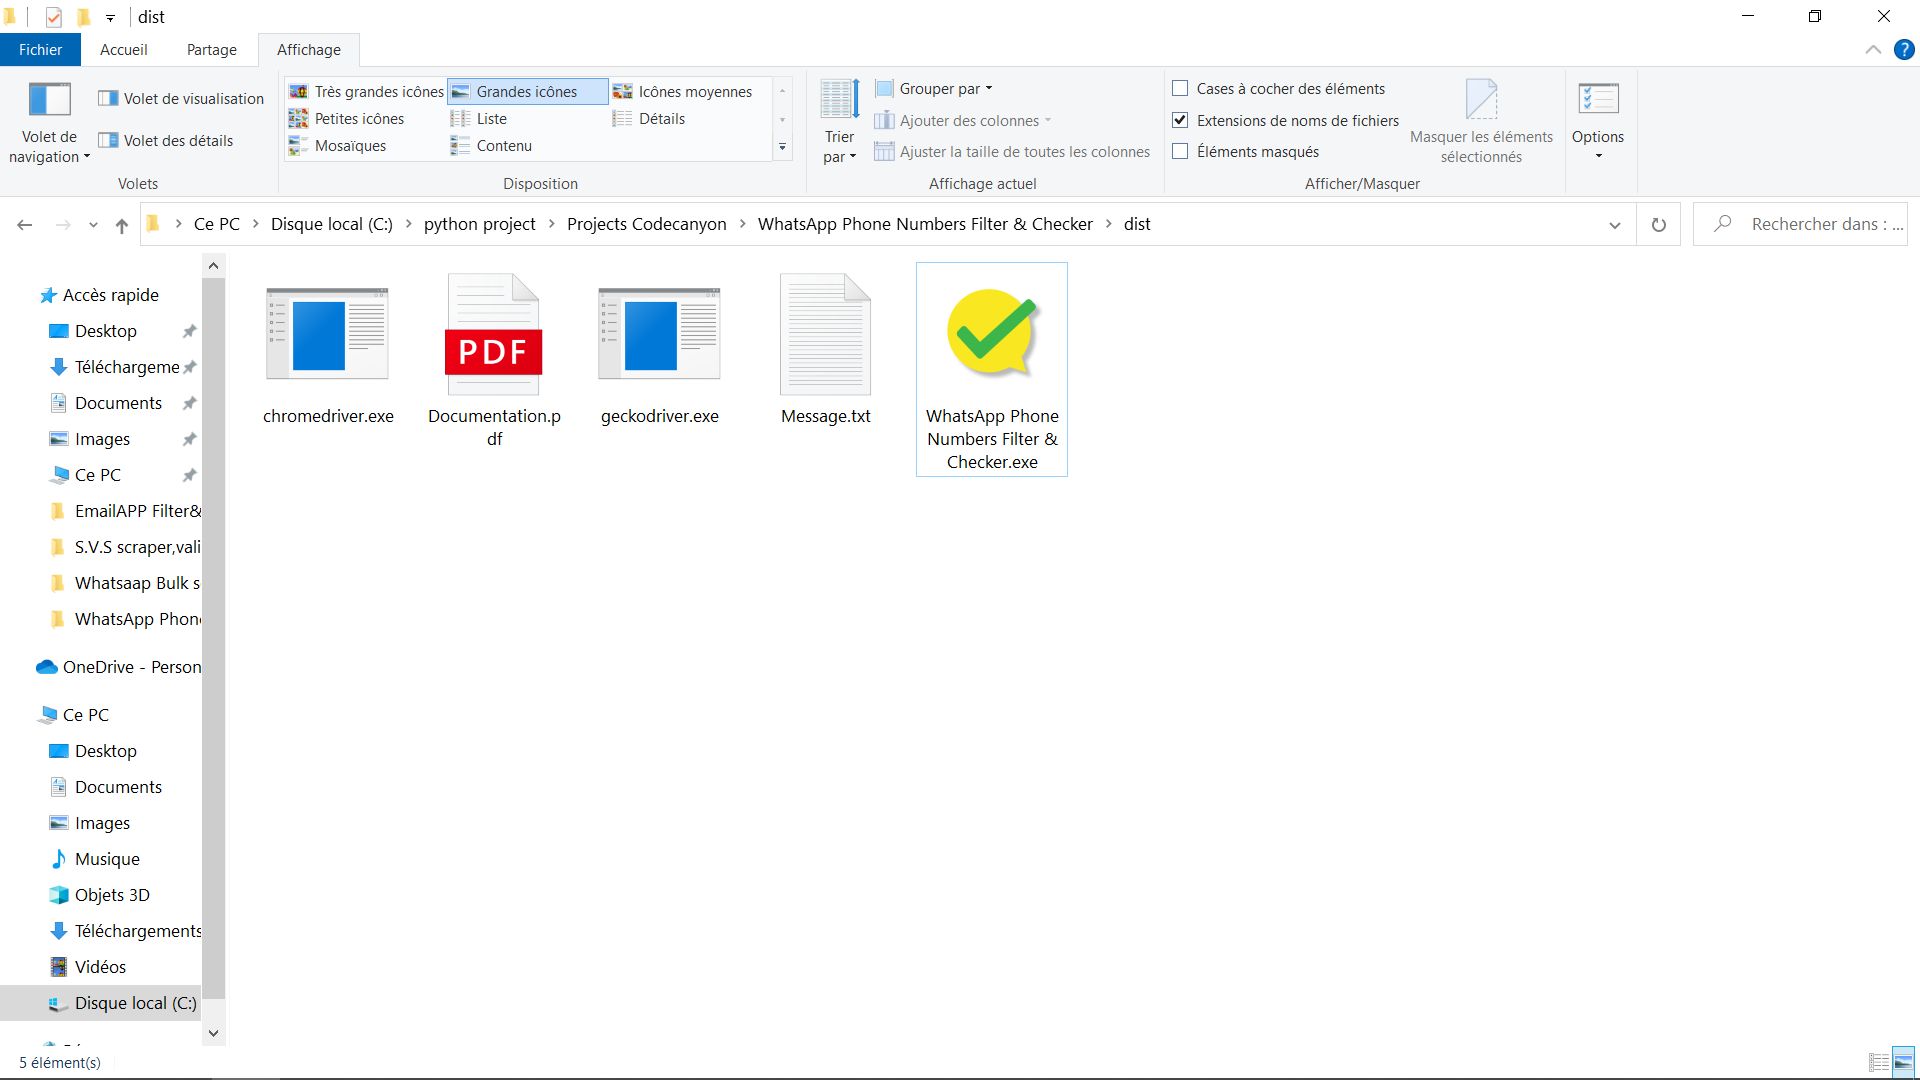The height and width of the screenshot is (1080, 1920).
Task: Navigate back to previous folder
Action: pyautogui.click(x=25, y=225)
